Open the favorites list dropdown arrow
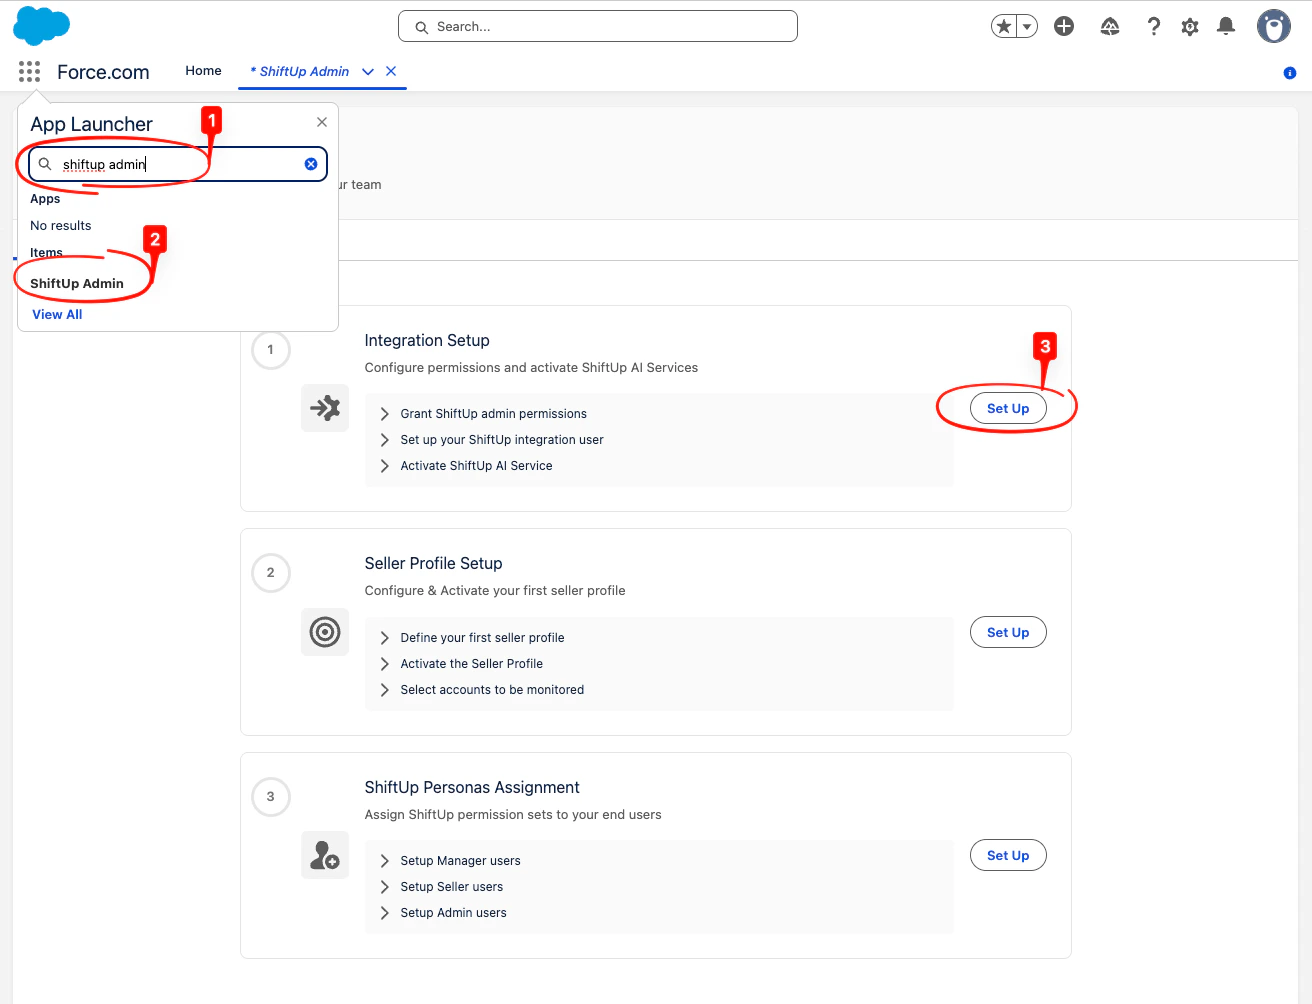1312x1004 pixels. [x=1027, y=26]
